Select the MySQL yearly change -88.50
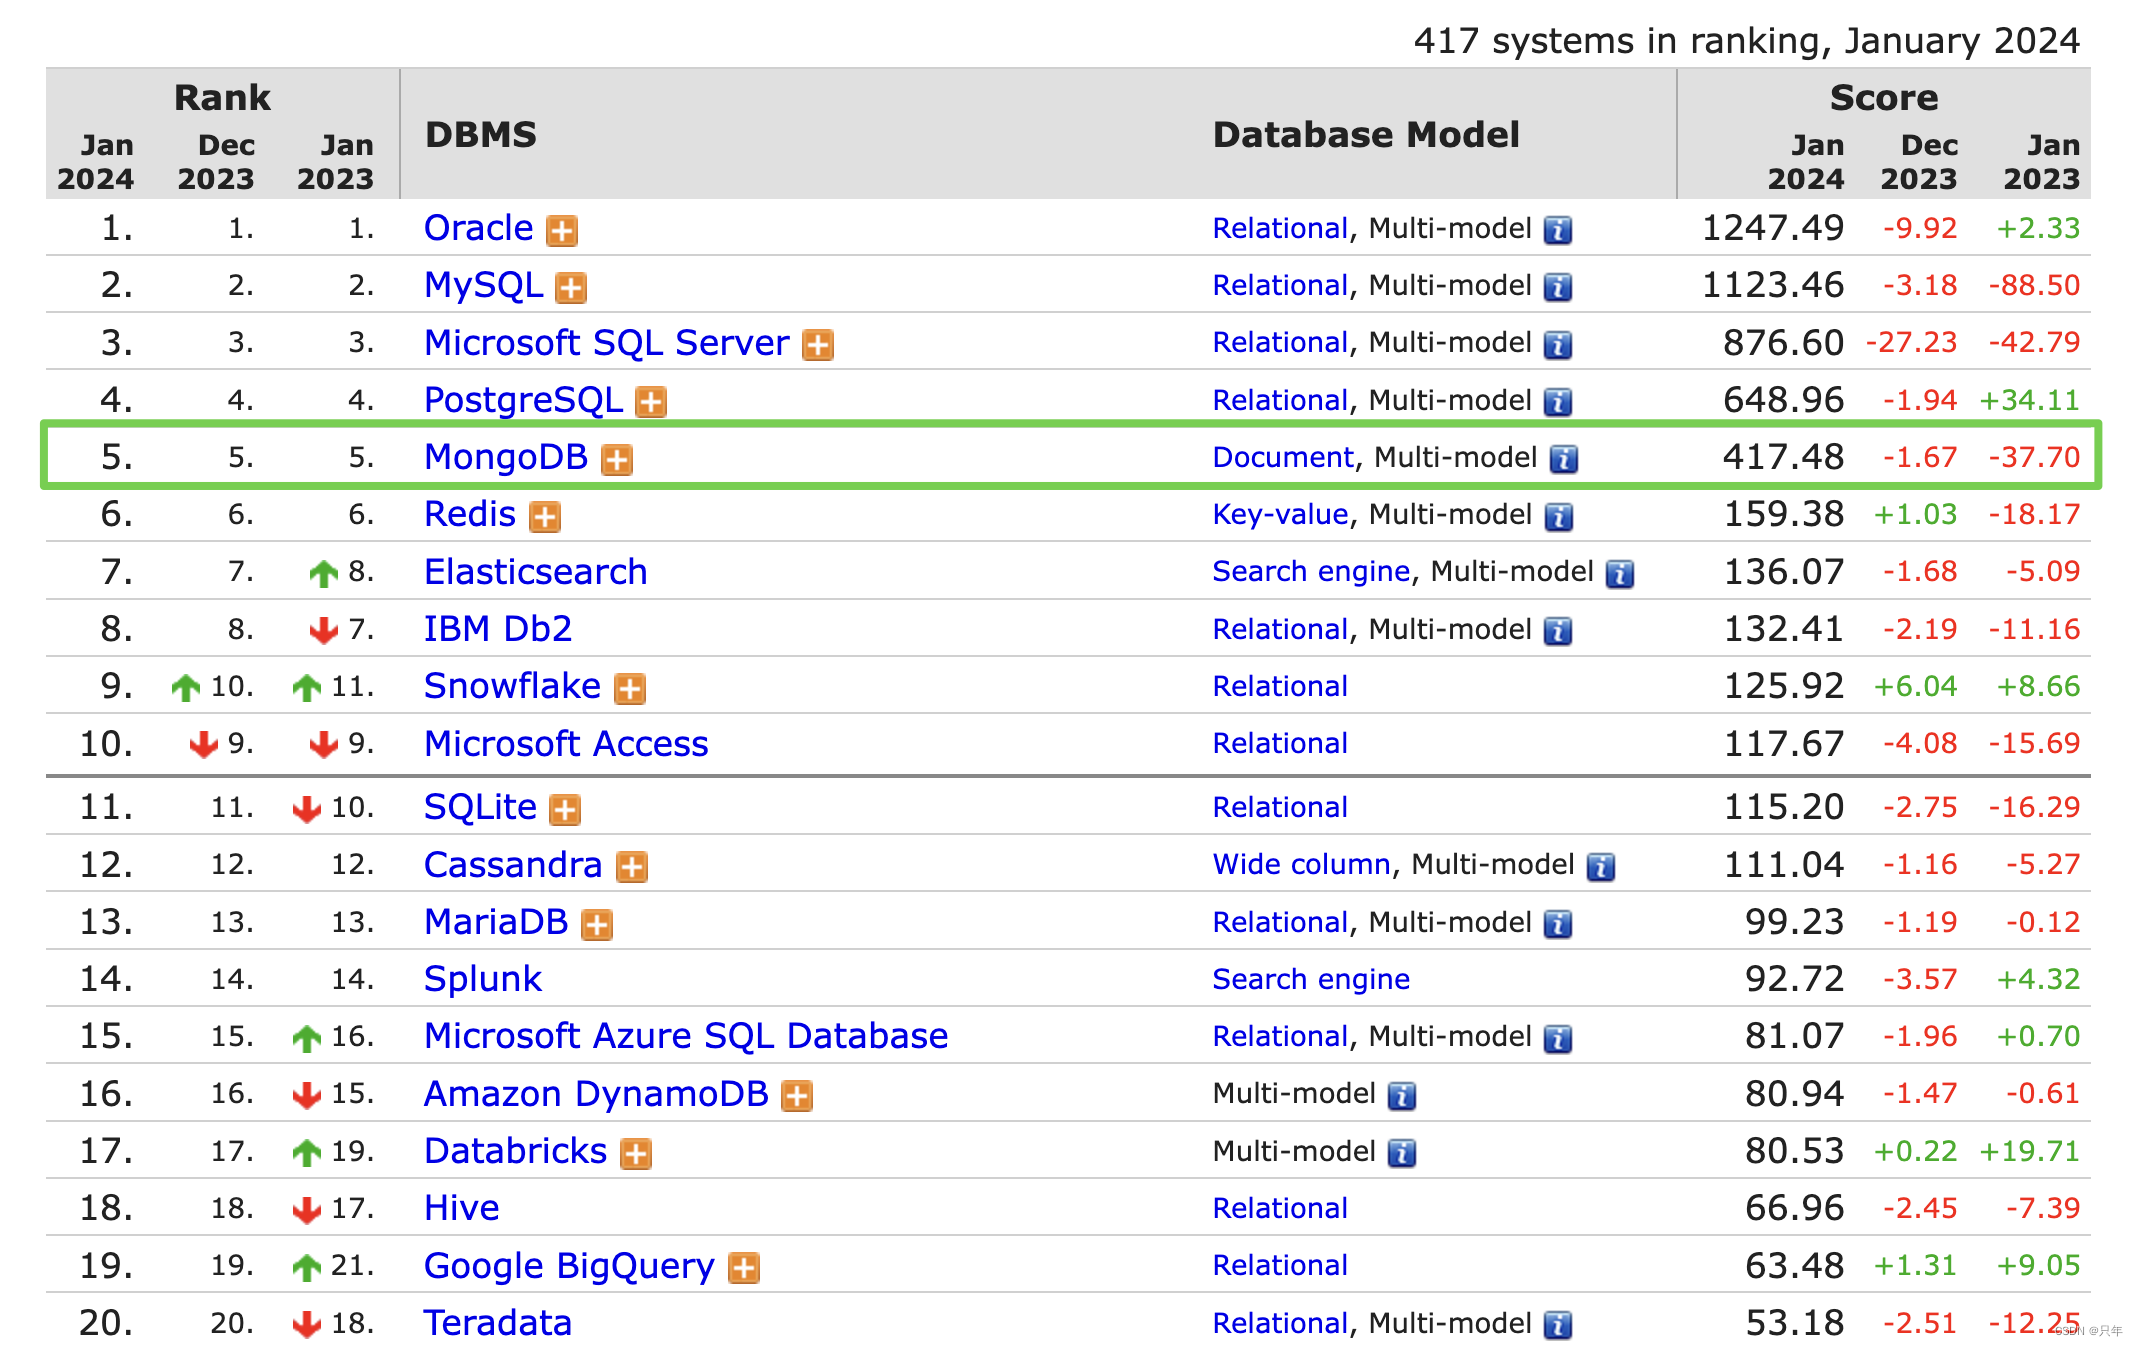The height and width of the screenshot is (1346, 2138). [2034, 285]
